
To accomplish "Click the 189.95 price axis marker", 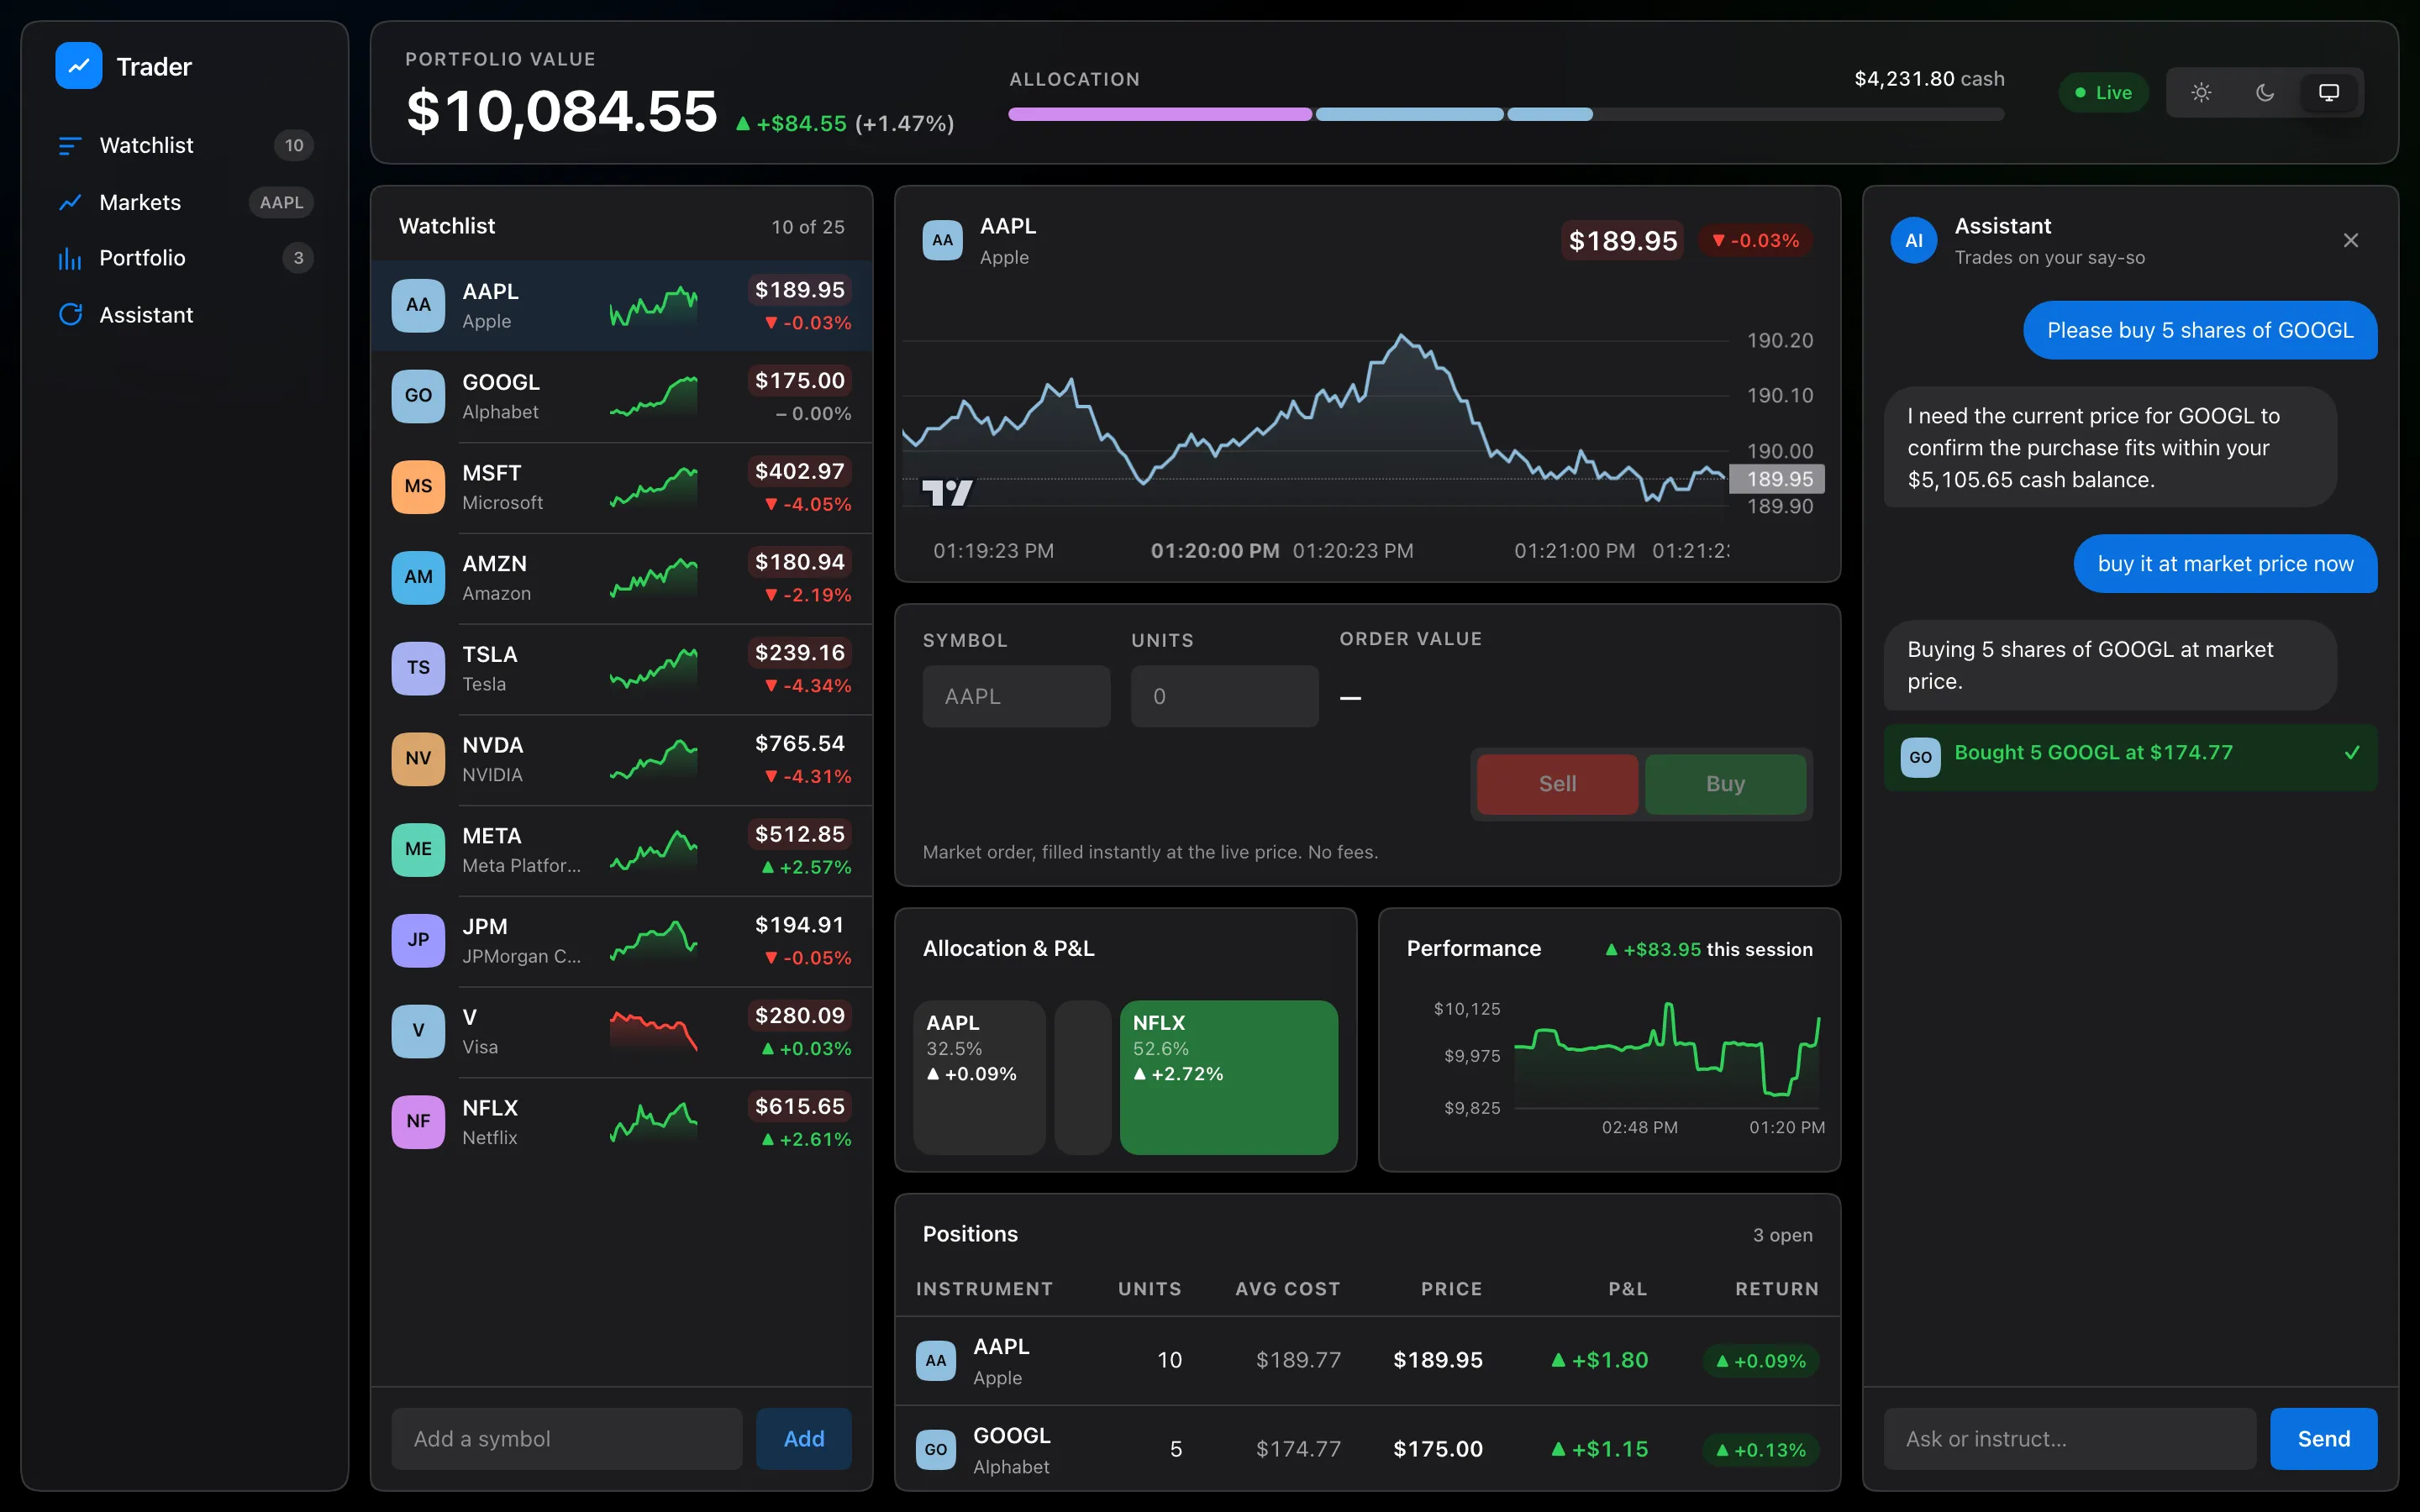I will [x=1778, y=479].
